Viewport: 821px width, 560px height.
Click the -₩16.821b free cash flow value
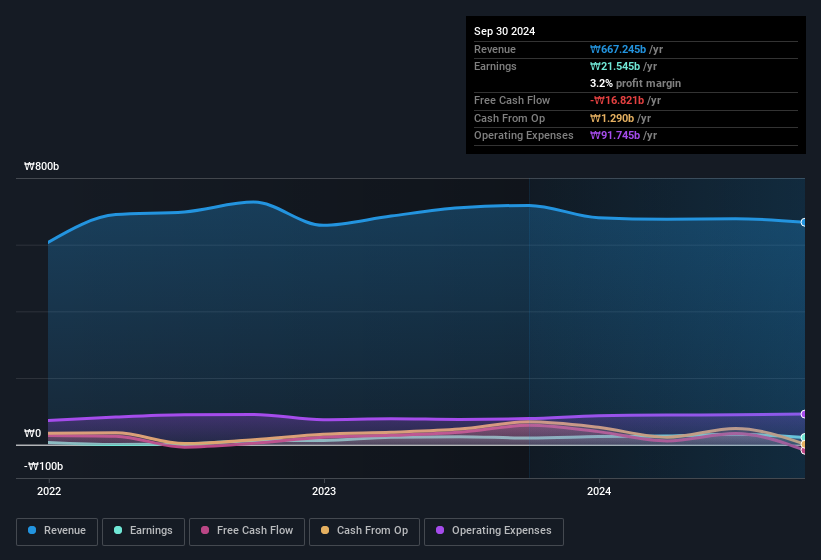617,100
